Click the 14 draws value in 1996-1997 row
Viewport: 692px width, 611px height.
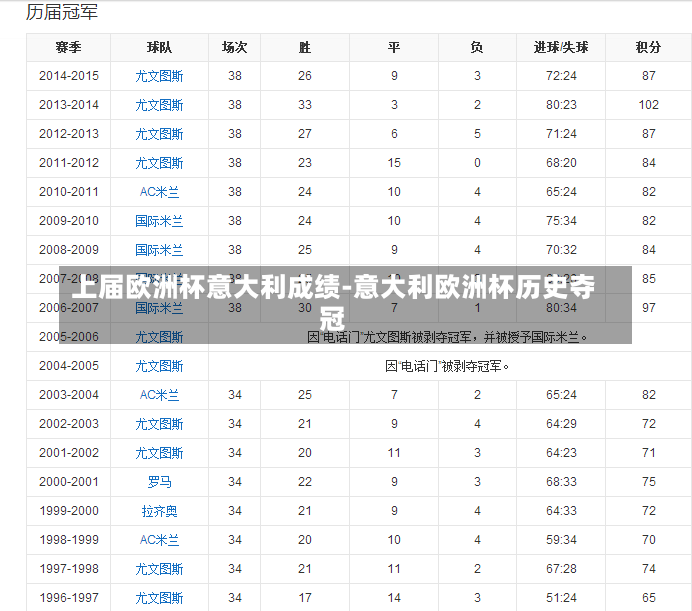(x=394, y=598)
